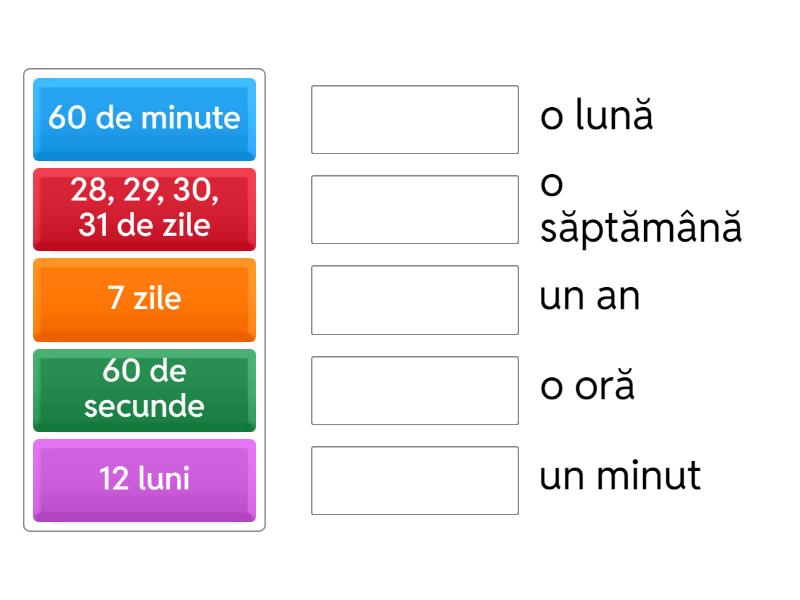800x600 pixels.
Task: Select the "12 luni" tile
Action: (x=144, y=479)
